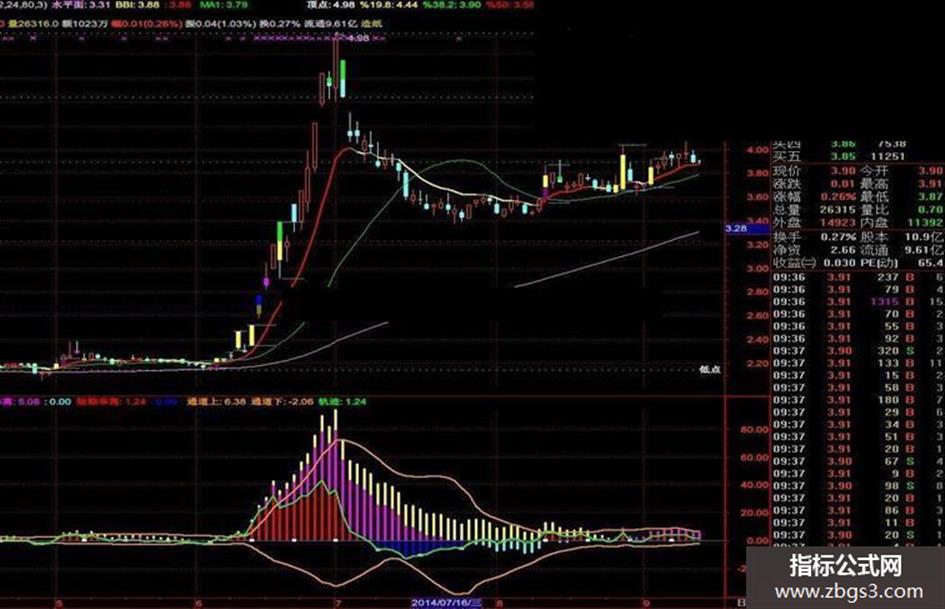Select the 现价 3.90 quote row

[x=814, y=171]
